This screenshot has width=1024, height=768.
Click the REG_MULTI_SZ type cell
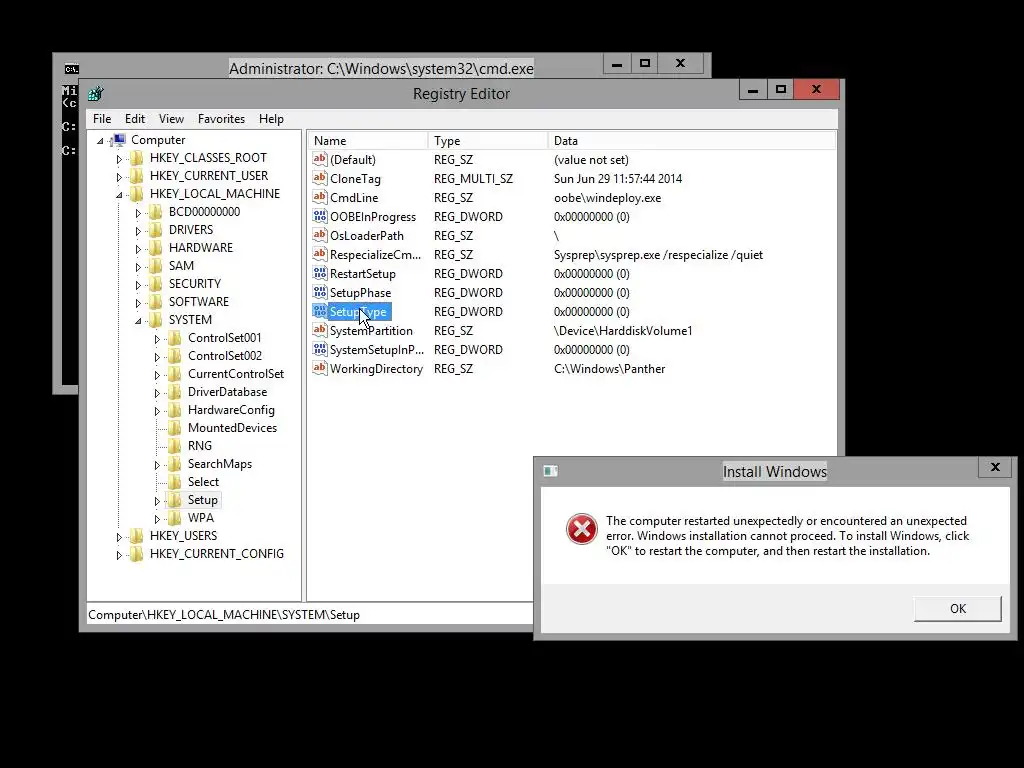coord(473,179)
